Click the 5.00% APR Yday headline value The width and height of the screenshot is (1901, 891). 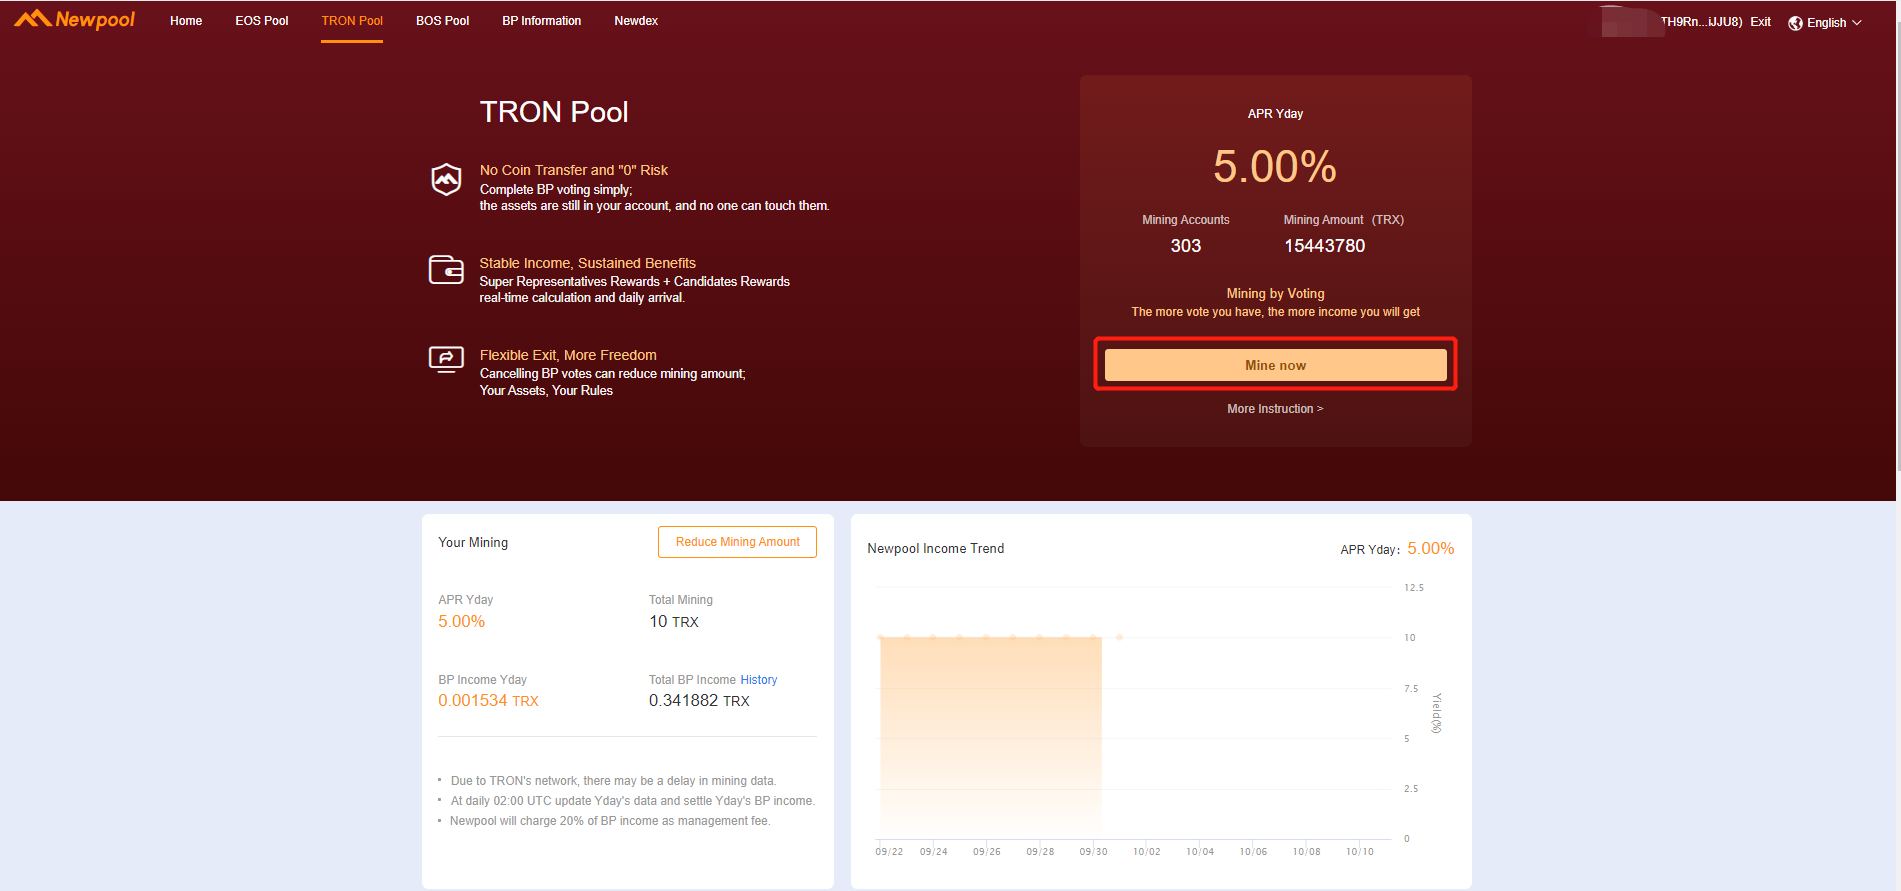[1275, 167]
